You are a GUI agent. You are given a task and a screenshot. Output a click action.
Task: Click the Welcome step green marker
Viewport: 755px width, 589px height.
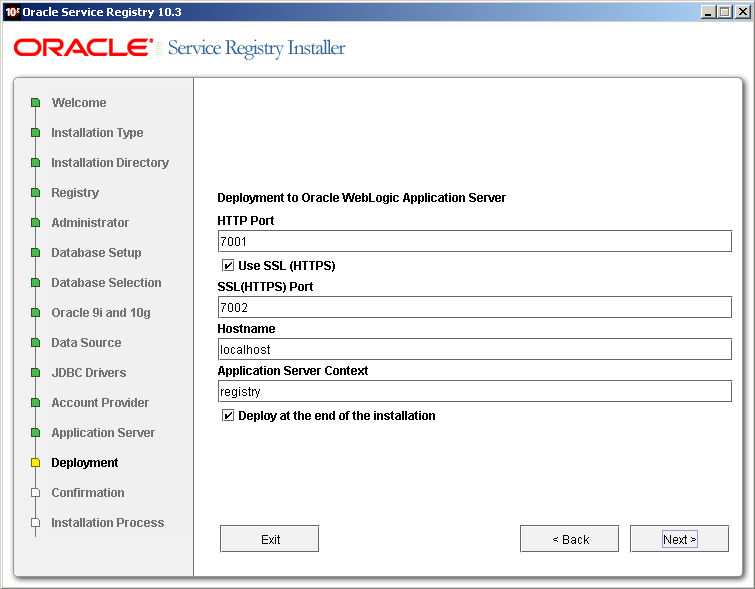(35, 103)
